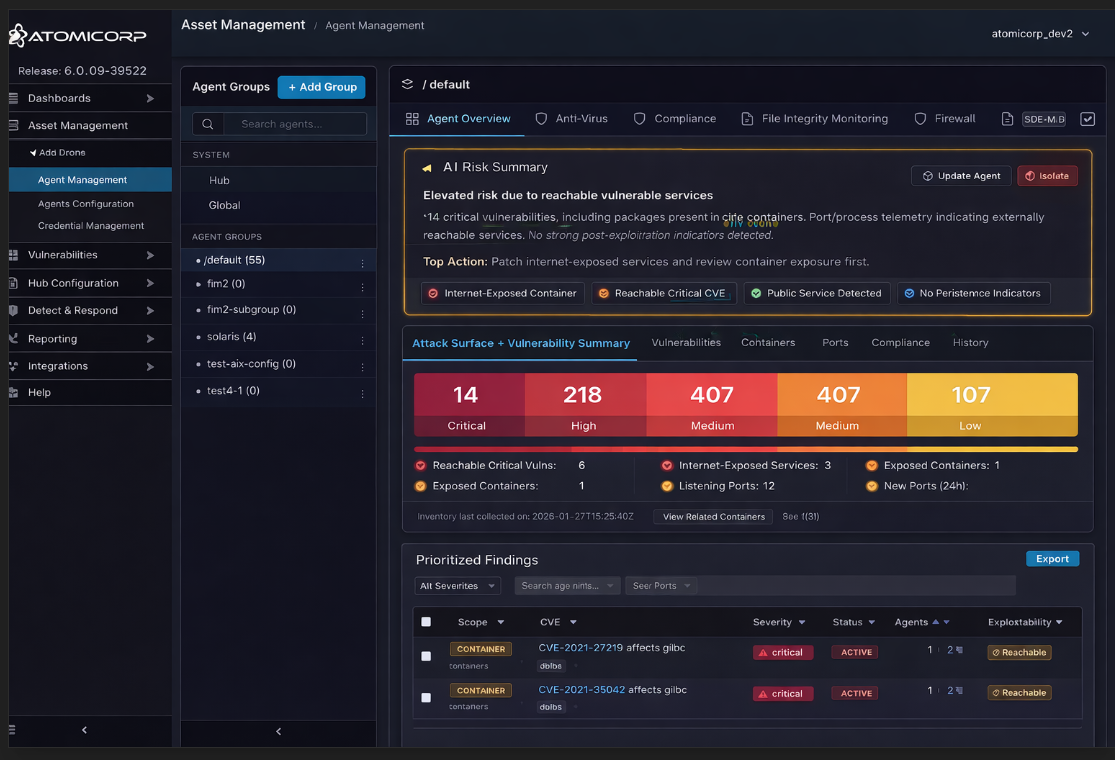Open the Seer Ports filter dropdown
This screenshot has height=760, width=1115.
[x=661, y=586]
